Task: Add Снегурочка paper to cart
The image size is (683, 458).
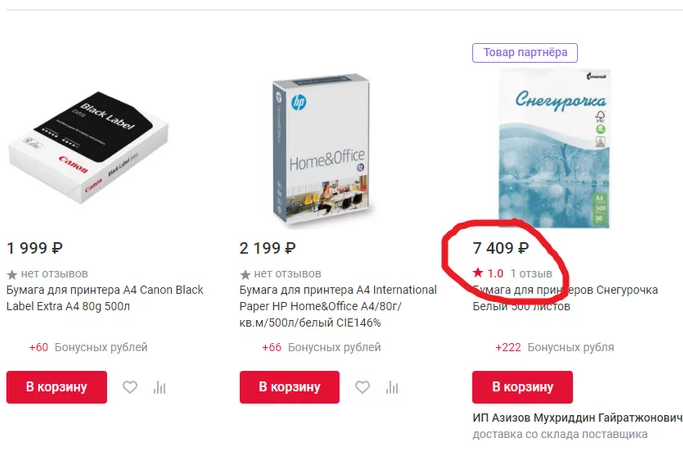Action: tap(522, 387)
